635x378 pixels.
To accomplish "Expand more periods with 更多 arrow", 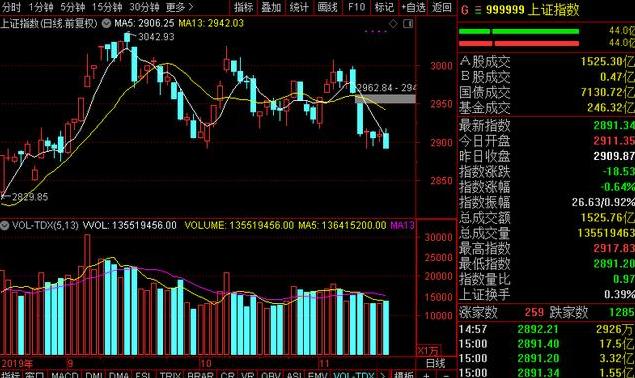I will pos(179,7).
